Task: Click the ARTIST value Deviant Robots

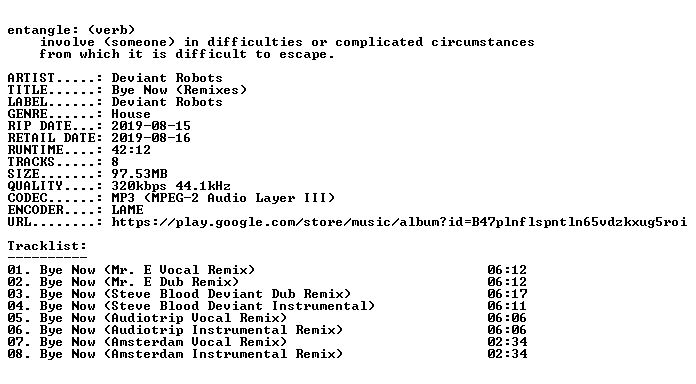Action: tap(167, 78)
